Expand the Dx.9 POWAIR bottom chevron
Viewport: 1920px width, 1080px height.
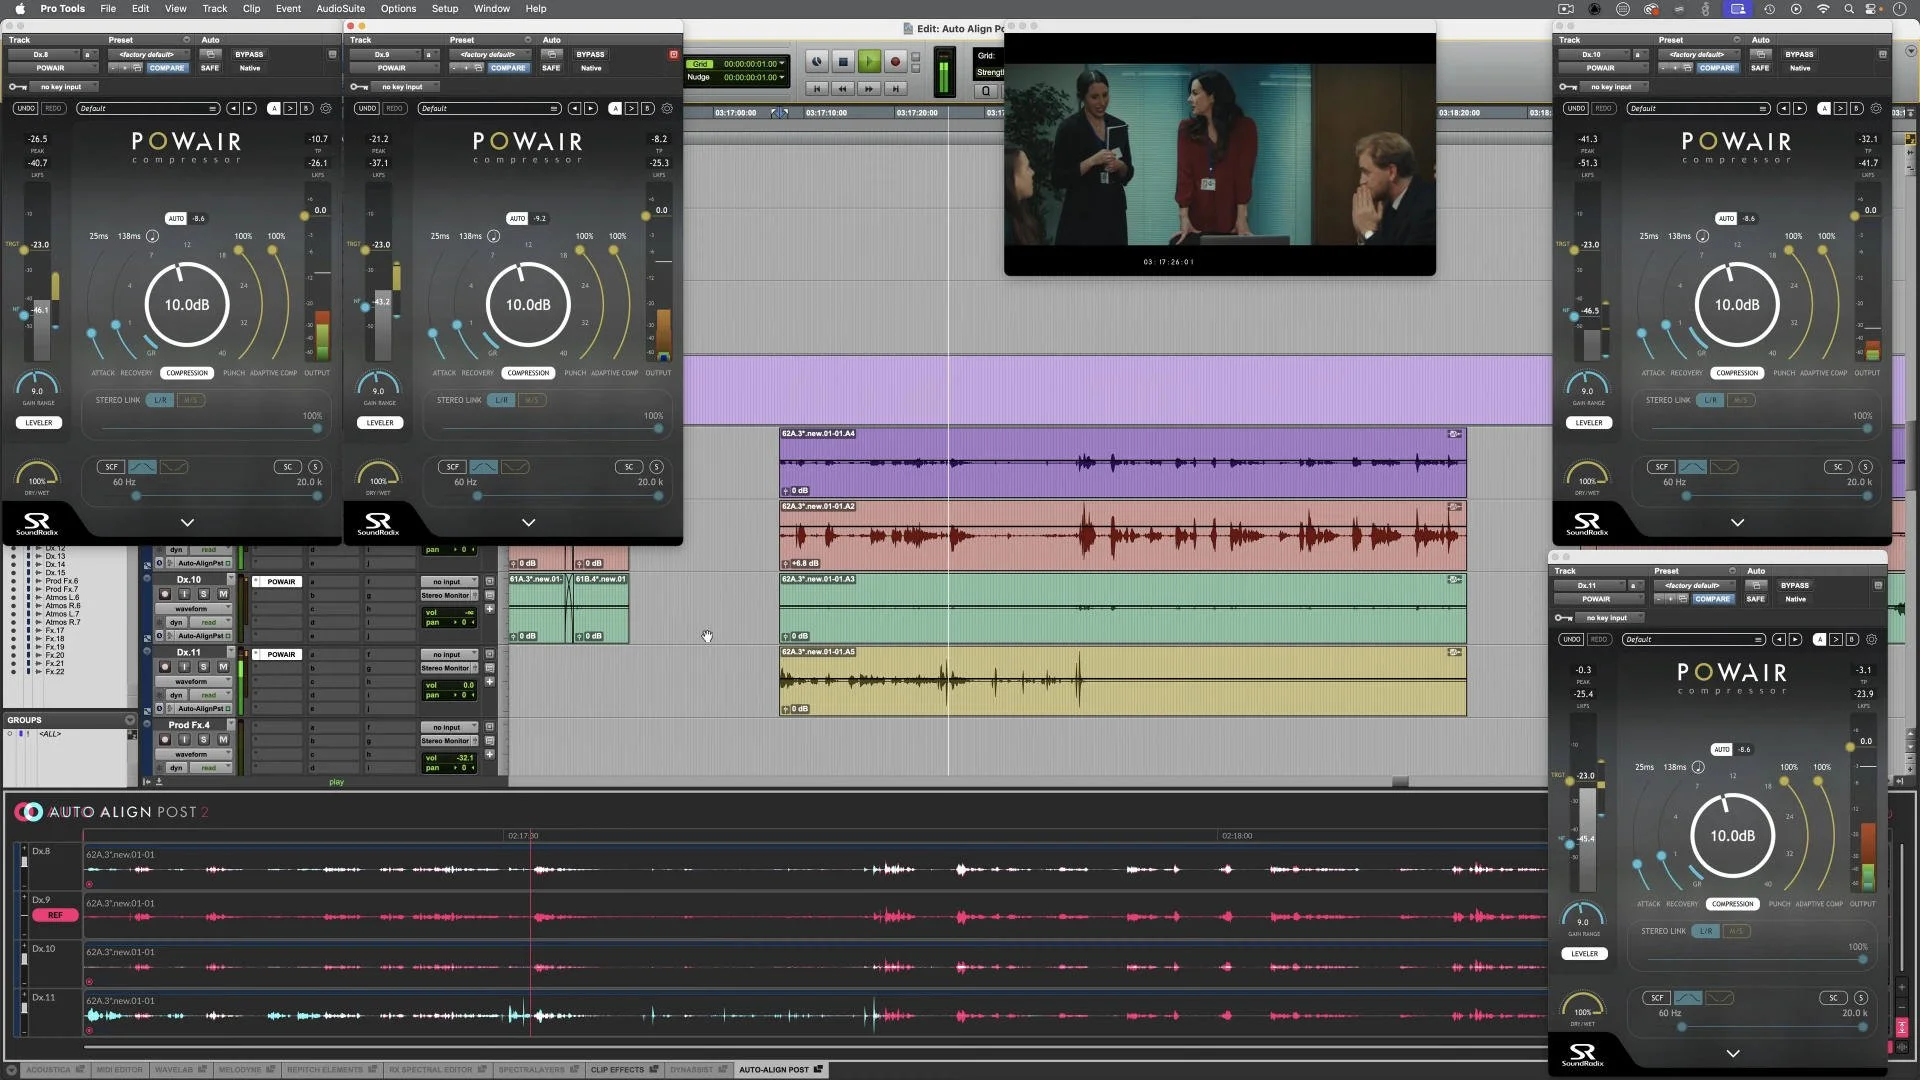point(528,522)
